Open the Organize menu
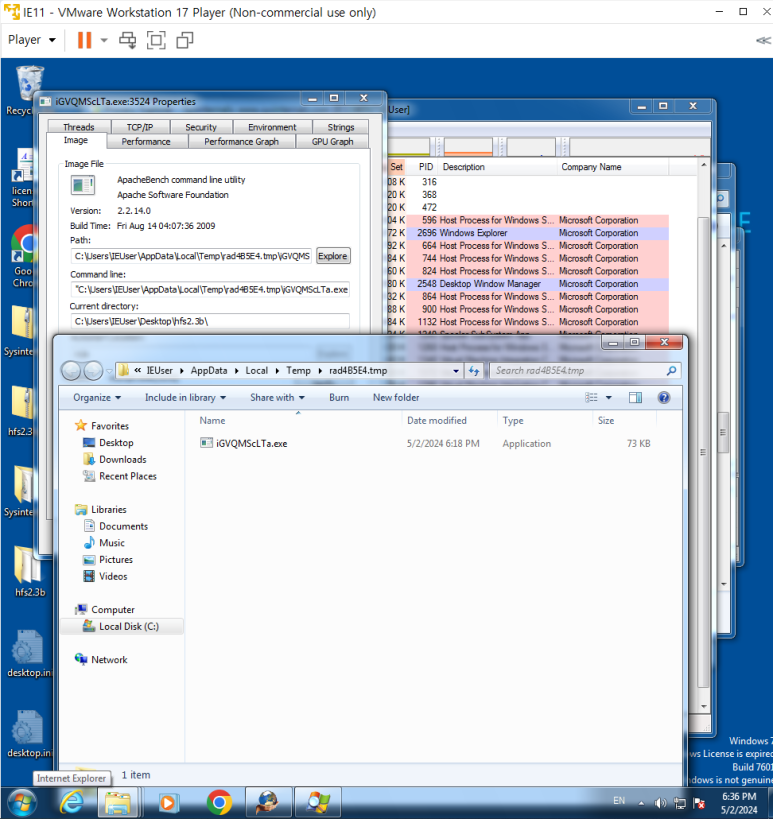 click(x=97, y=397)
